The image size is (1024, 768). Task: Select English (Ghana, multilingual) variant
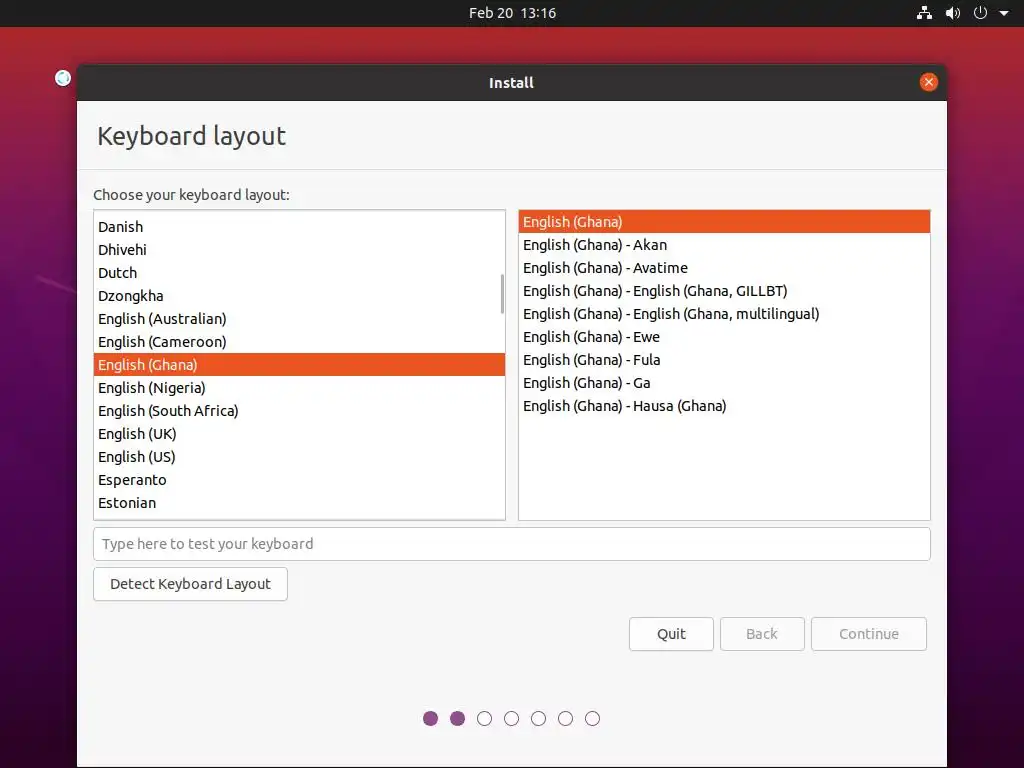coord(724,314)
